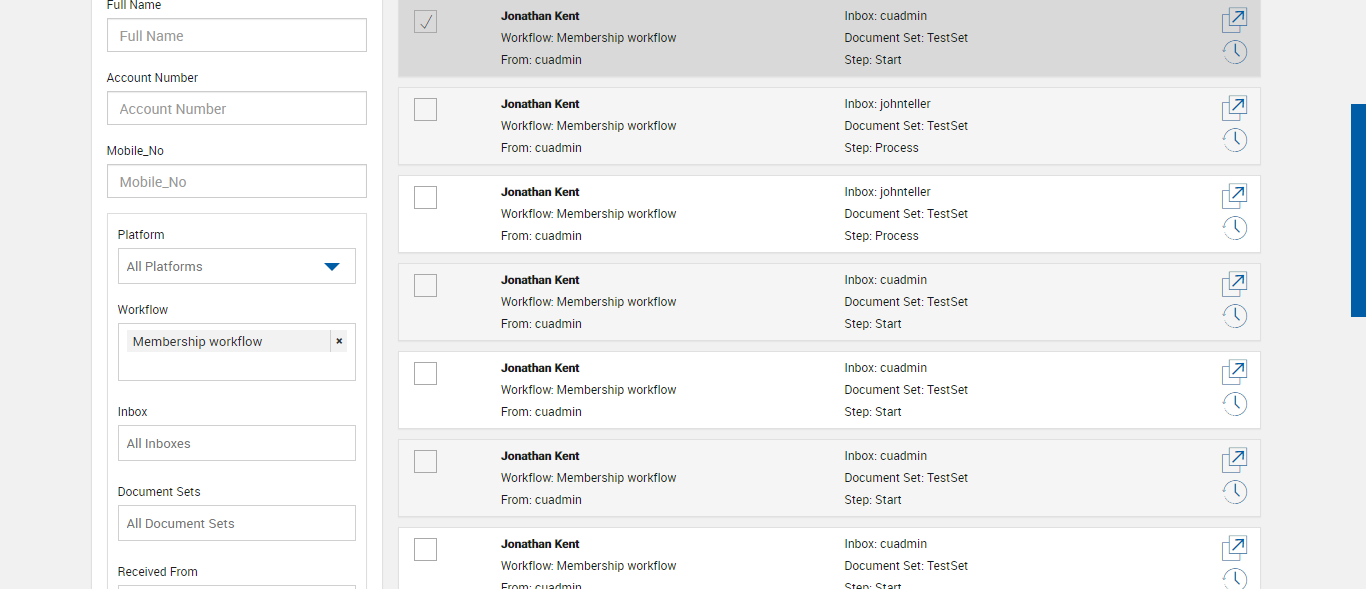Select checkbox of second johnteller Process item
Screen dimensions: 1366x589
pyautogui.click(x=425, y=197)
